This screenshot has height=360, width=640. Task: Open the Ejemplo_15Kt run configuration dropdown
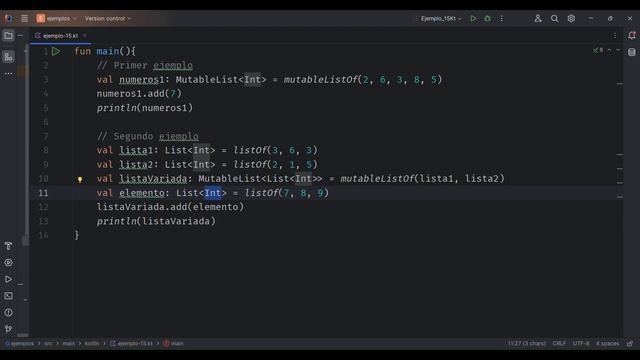click(x=441, y=18)
